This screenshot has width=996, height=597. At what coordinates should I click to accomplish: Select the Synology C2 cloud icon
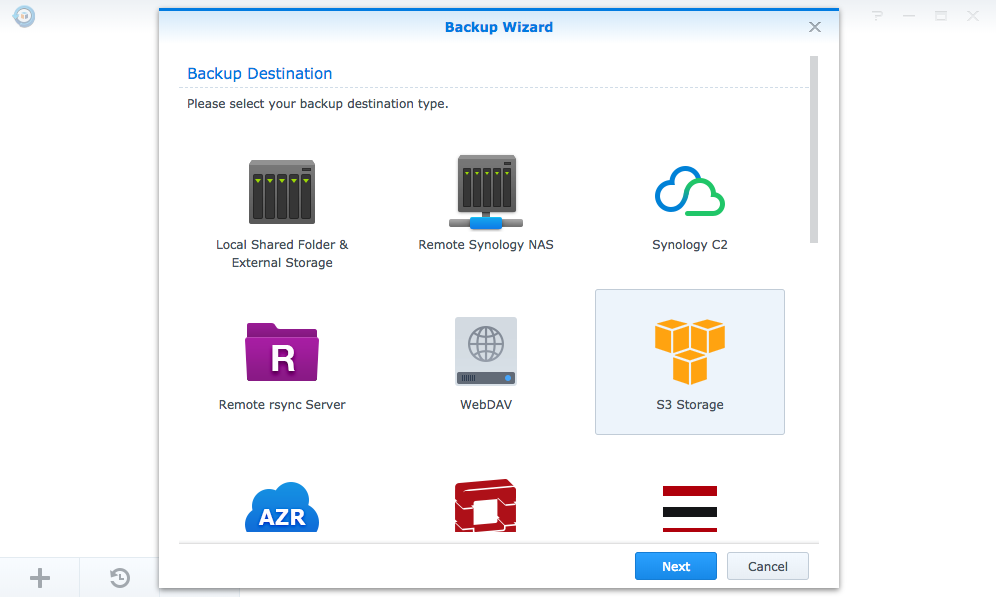click(689, 192)
